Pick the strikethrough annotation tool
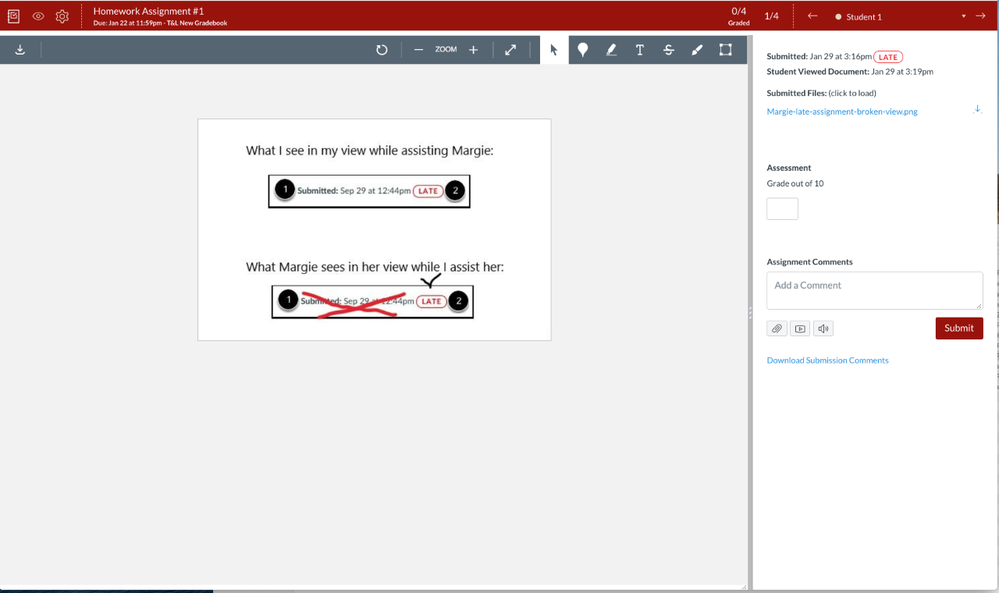 [x=668, y=50]
